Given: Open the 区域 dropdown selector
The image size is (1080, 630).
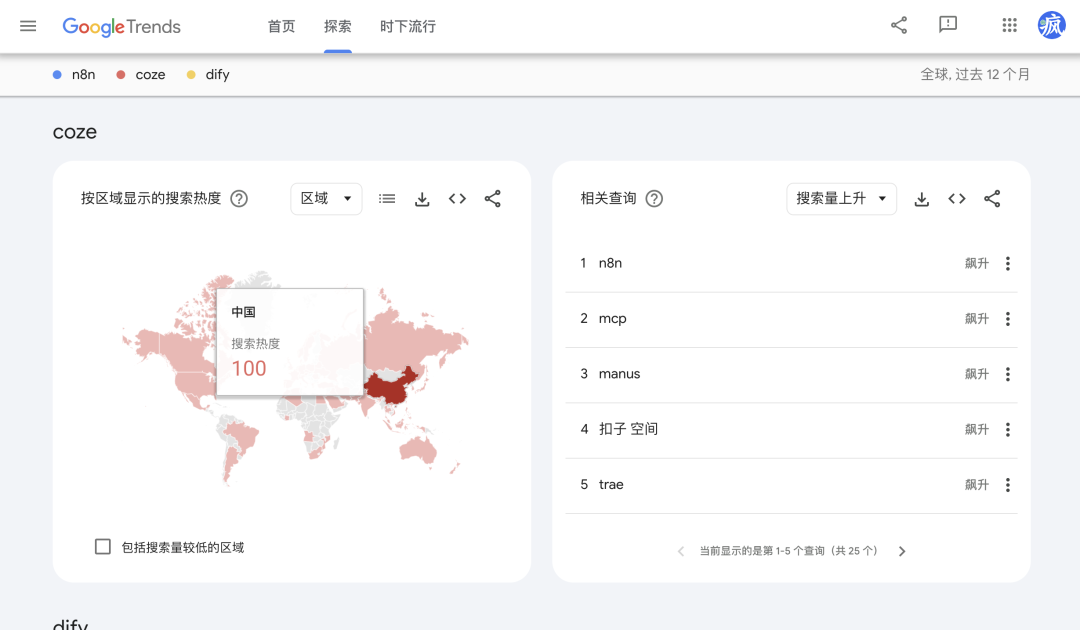Looking at the screenshot, I should point(326,199).
